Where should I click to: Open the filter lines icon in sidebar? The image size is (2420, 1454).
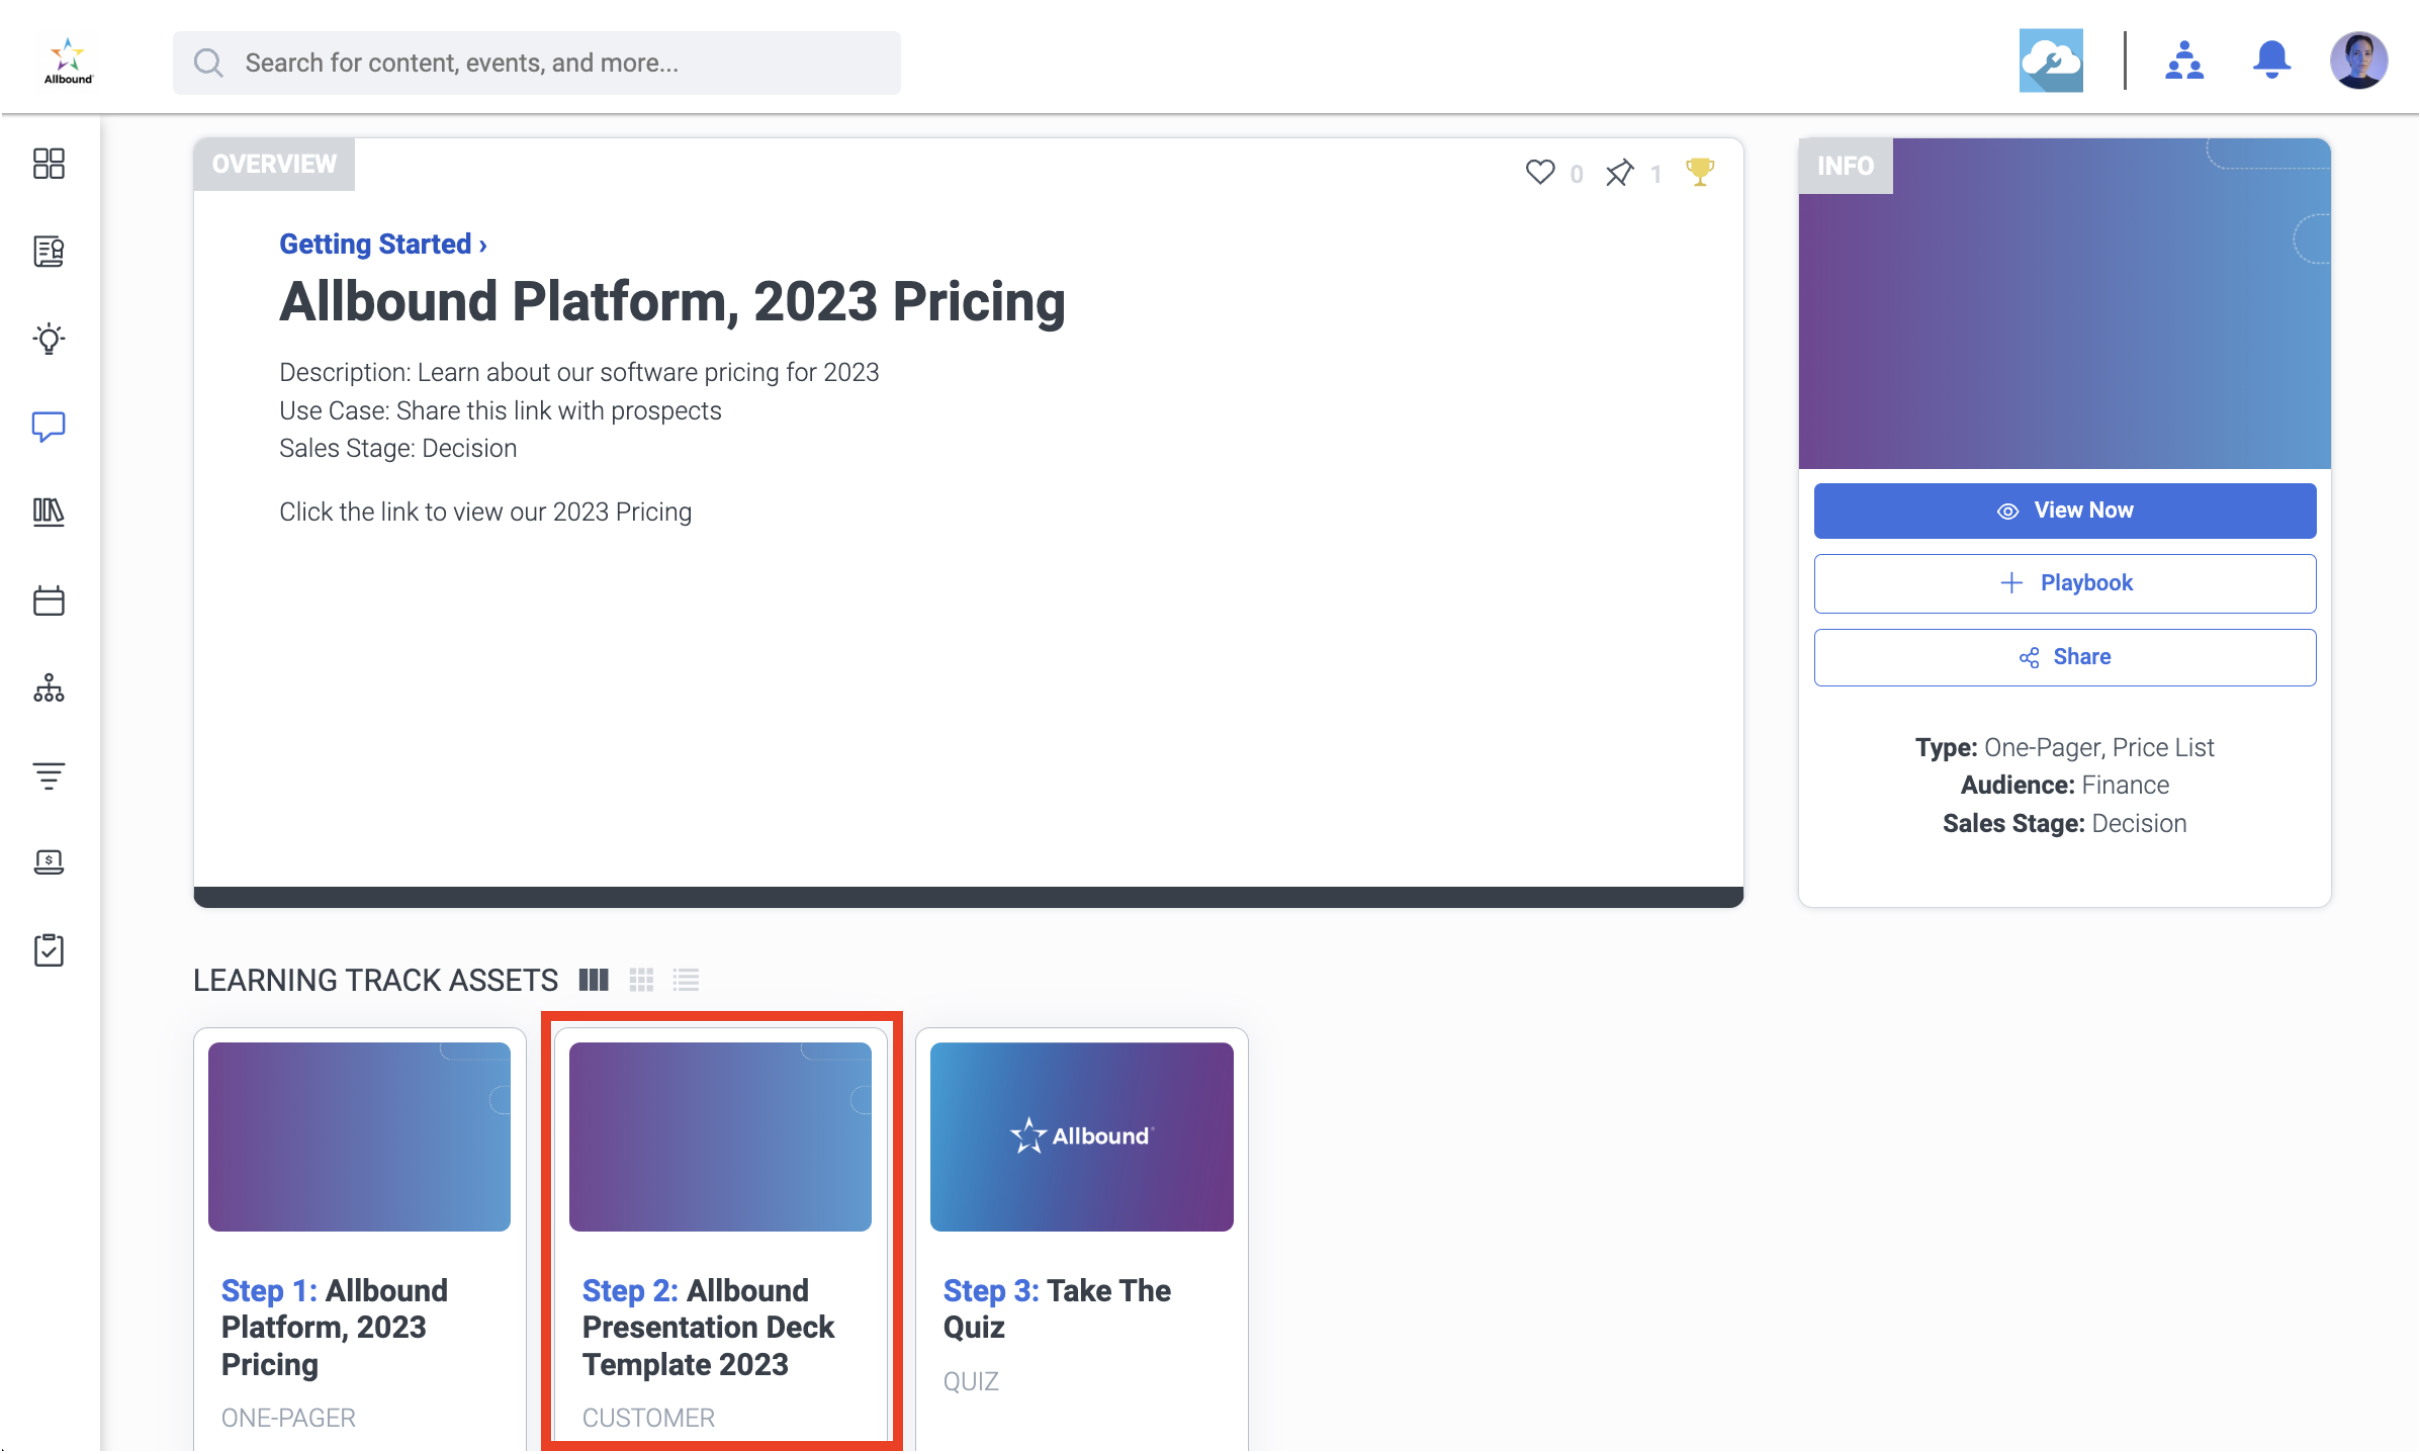[x=49, y=776]
